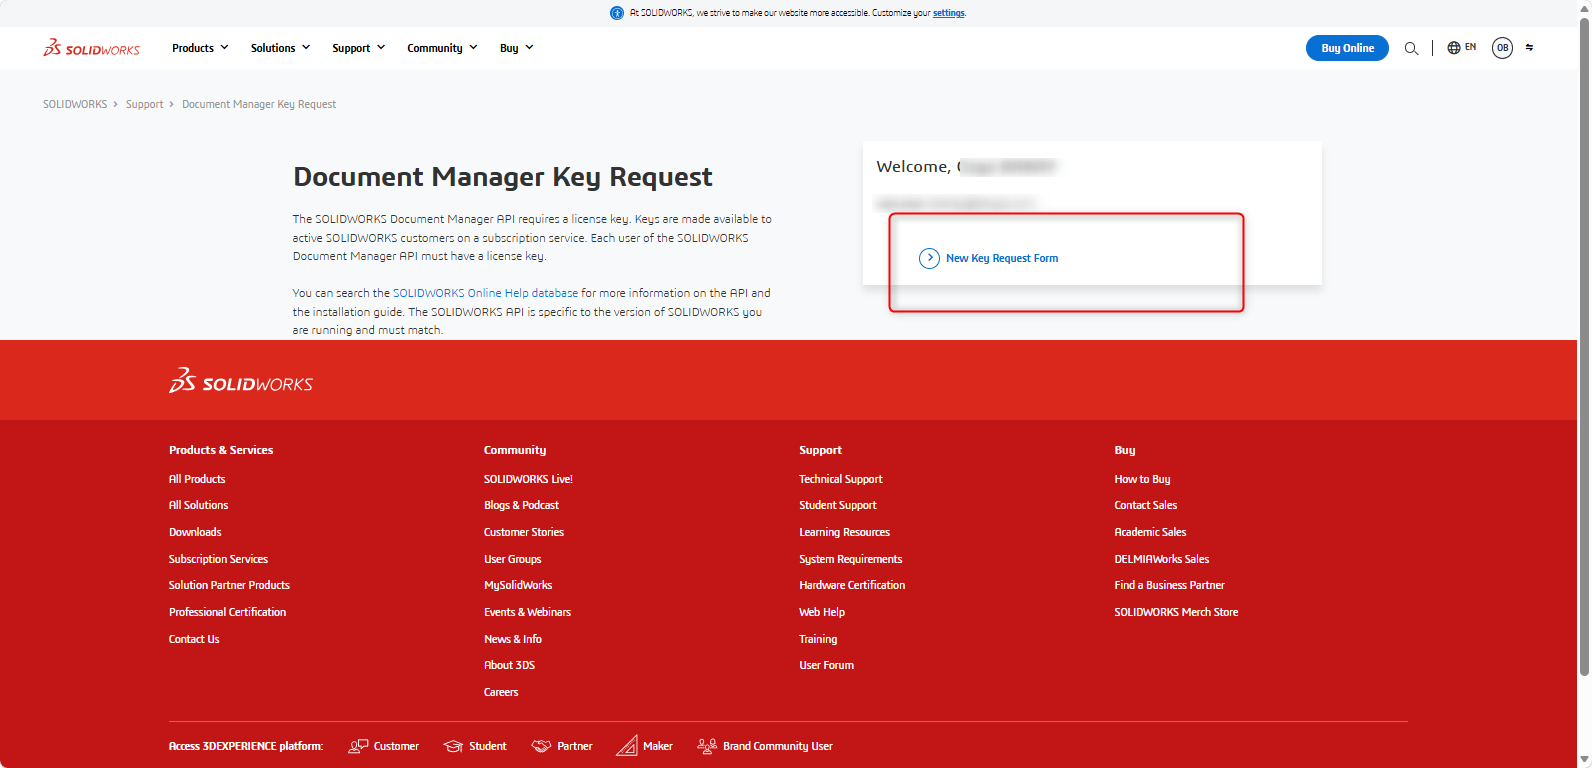Open the Support dropdown in the header

pyautogui.click(x=359, y=48)
